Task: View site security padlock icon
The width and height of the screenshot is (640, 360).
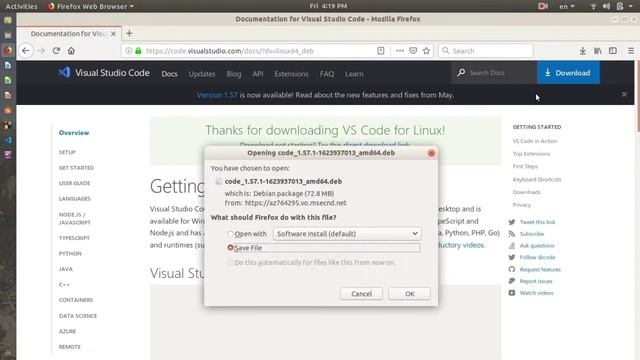Action: pyautogui.click(x=138, y=51)
